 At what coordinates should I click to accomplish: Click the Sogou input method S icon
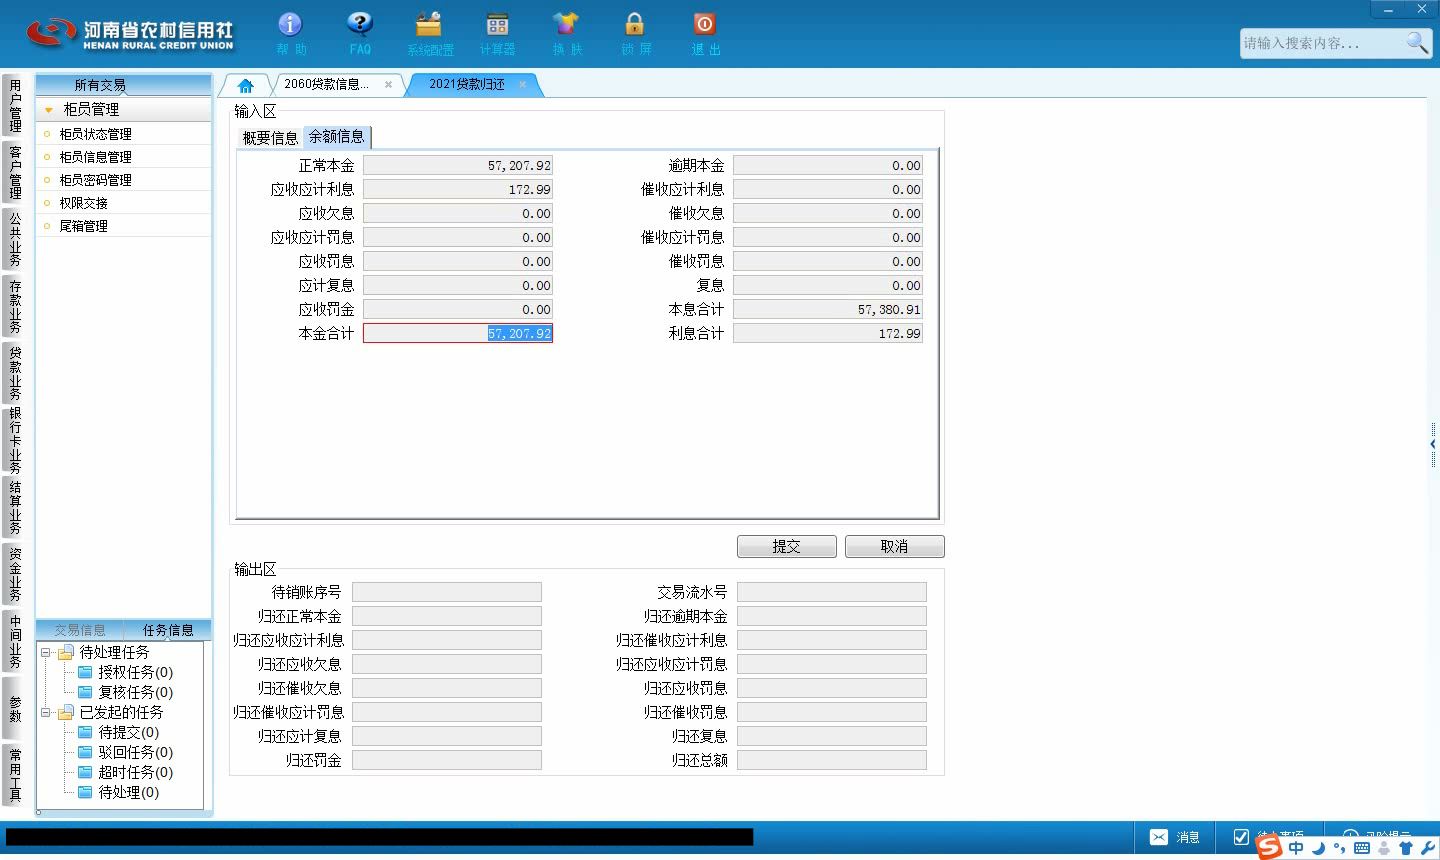click(x=1269, y=847)
